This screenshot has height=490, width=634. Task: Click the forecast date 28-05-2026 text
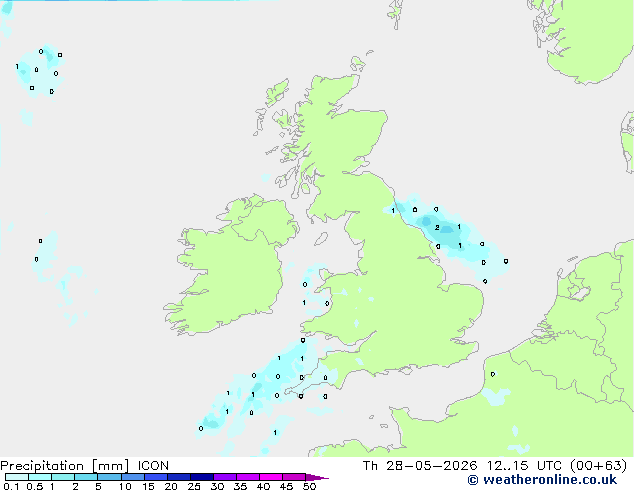pyautogui.click(x=432, y=466)
